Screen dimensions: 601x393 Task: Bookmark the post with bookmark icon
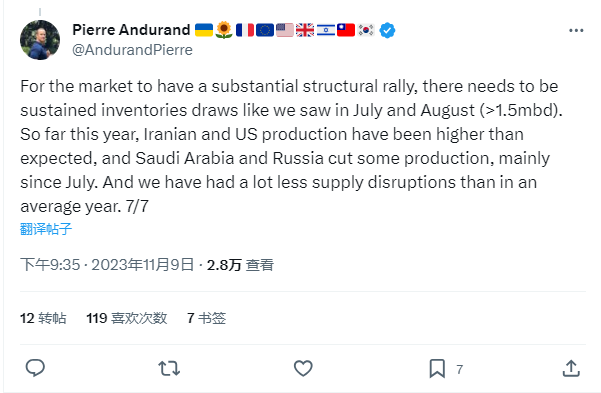(x=437, y=368)
